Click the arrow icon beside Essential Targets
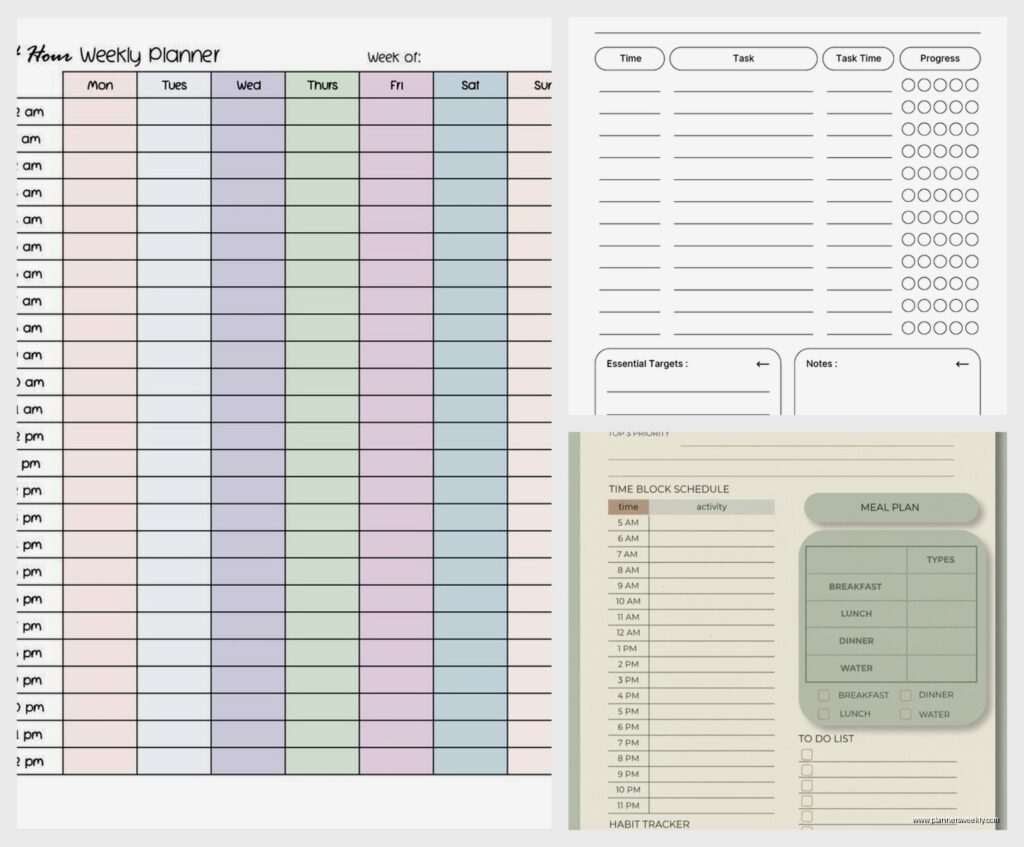Viewport: 1024px width, 847px height. coord(762,364)
